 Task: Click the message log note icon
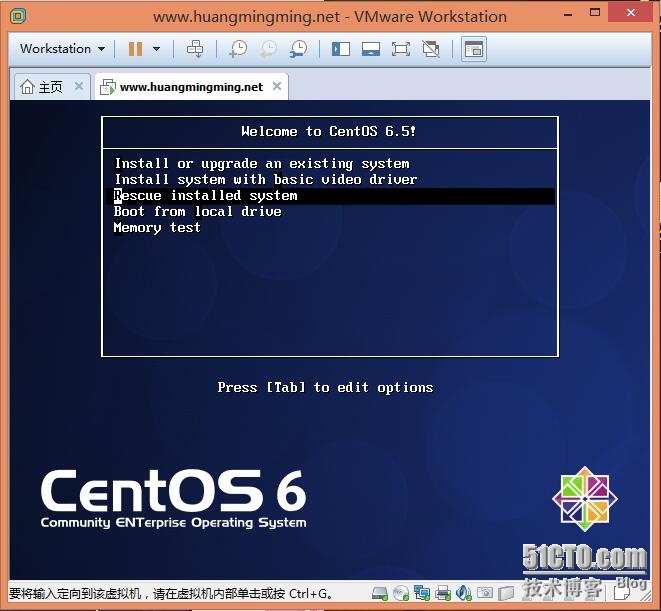pyautogui.click(x=622, y=594)
